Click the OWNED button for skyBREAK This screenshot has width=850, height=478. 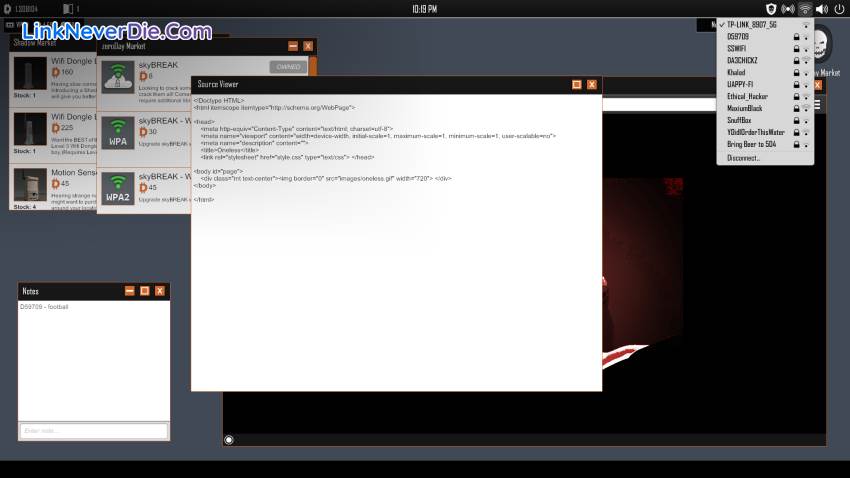click(288, 67)
